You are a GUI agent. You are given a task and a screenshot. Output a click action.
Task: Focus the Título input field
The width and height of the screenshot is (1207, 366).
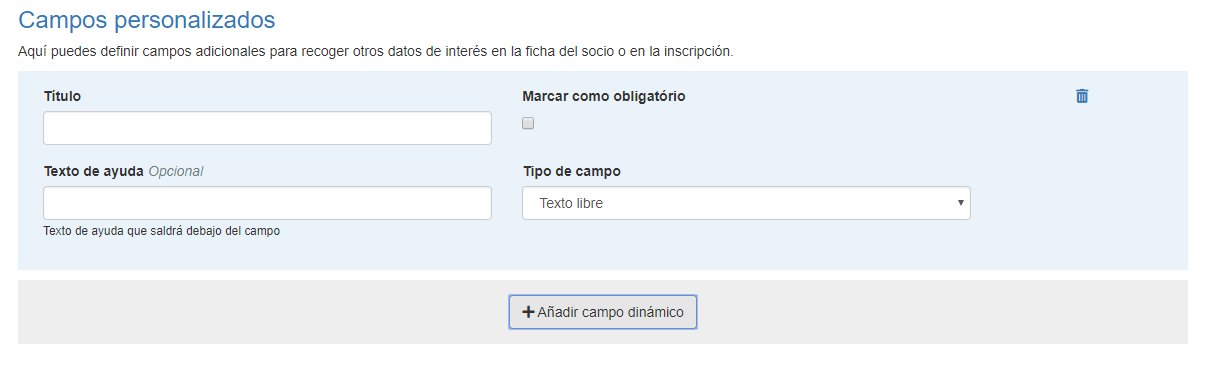pos(267,128)
